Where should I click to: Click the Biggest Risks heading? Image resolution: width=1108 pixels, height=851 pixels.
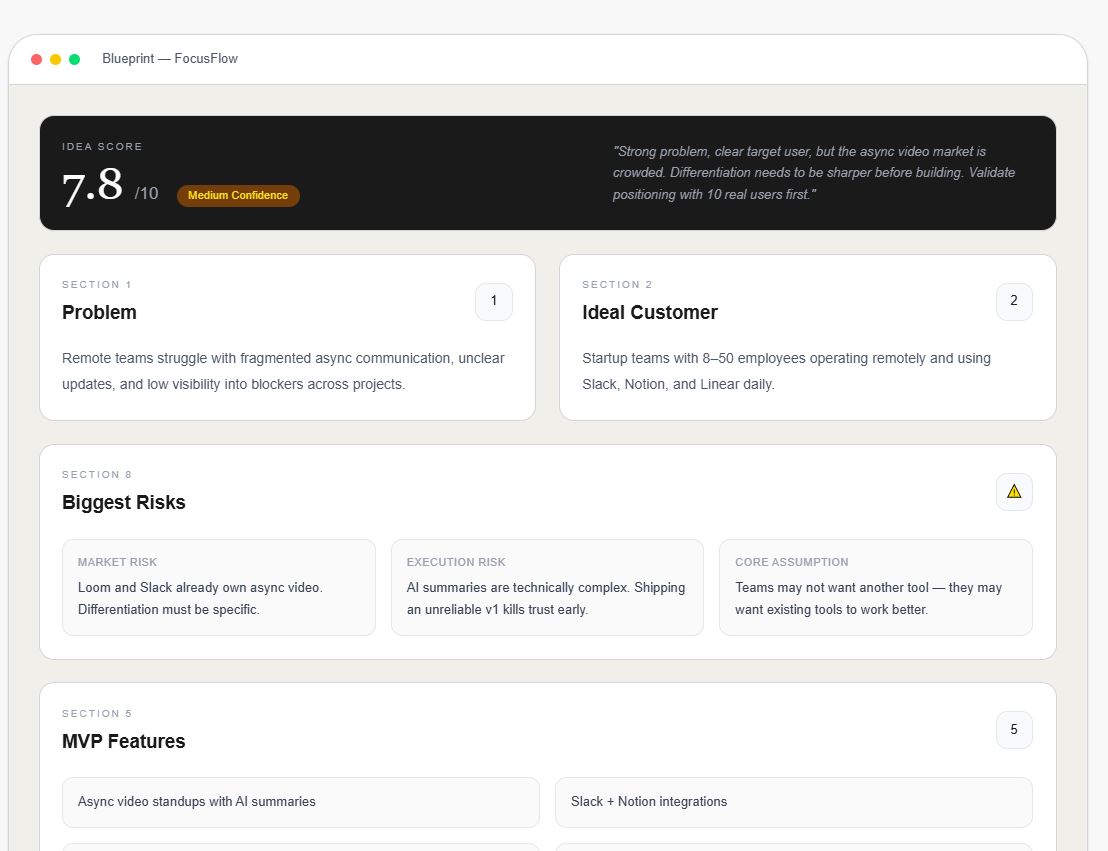tap(124, 503)
